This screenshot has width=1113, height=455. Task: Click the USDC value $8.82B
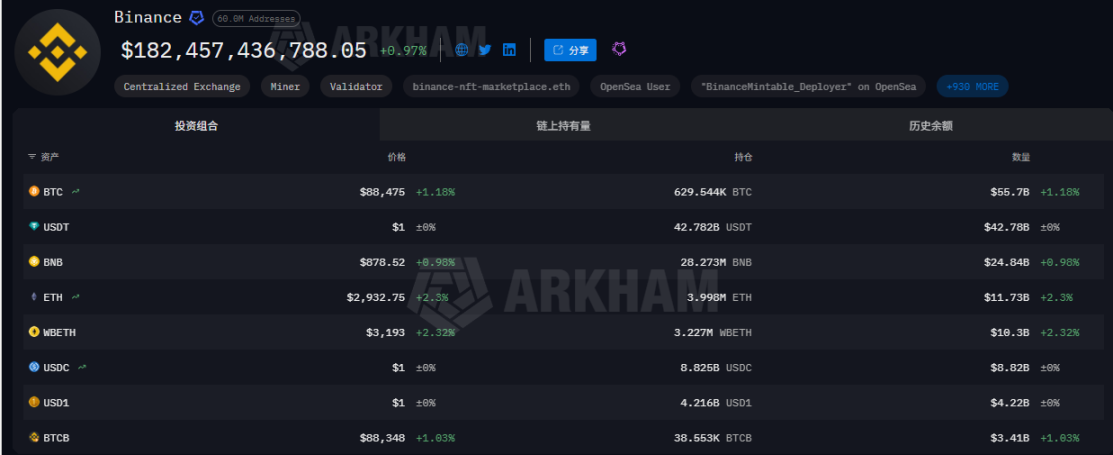1010,368
